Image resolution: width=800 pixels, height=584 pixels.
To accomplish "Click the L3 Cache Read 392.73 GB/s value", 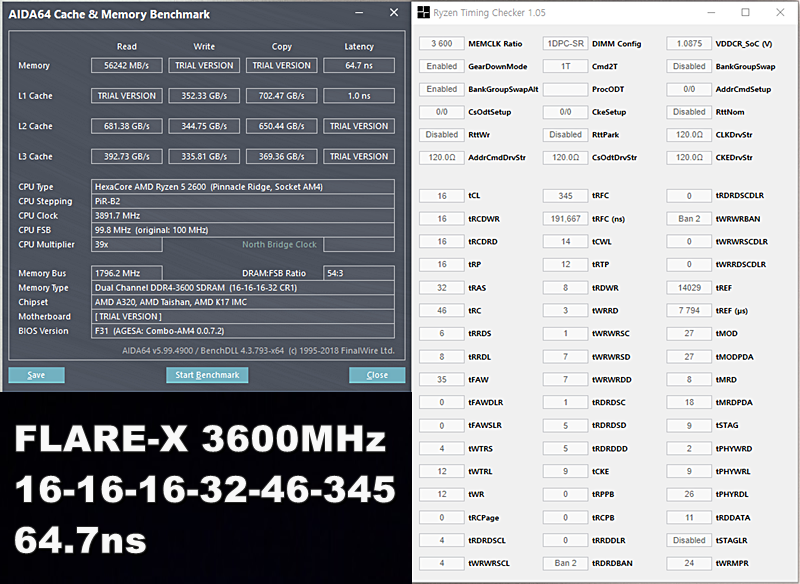I will coord(127,157).
